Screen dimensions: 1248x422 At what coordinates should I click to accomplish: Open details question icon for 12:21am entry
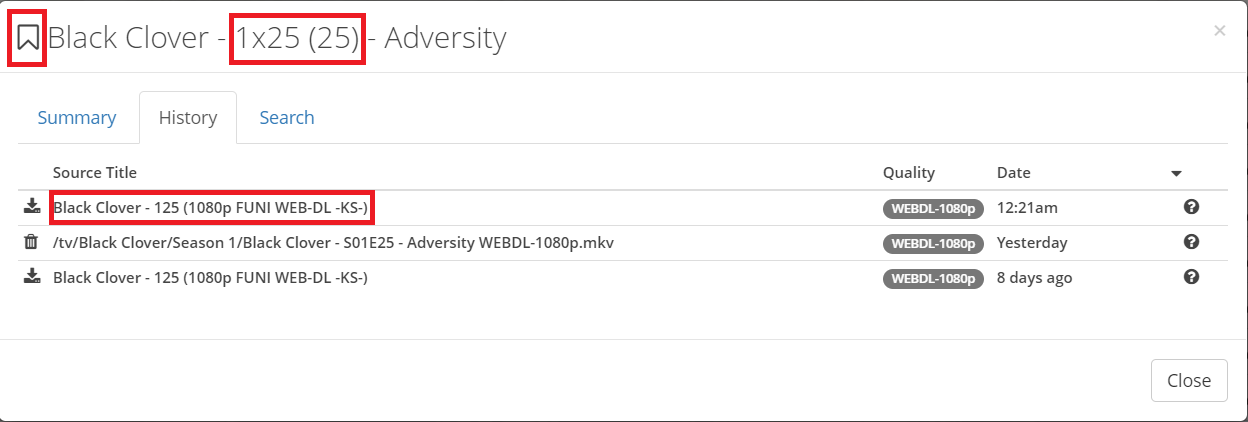point(1191,207)
